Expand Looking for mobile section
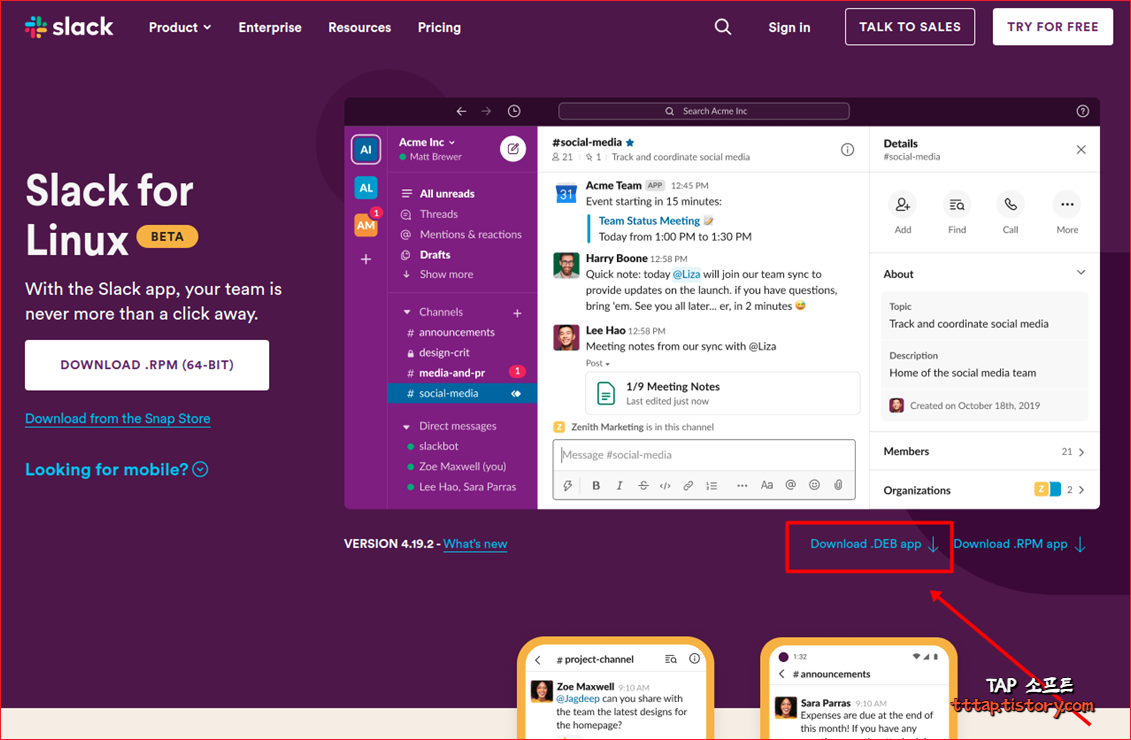This screenshot has height=740, width=1131. pos(117,470)
